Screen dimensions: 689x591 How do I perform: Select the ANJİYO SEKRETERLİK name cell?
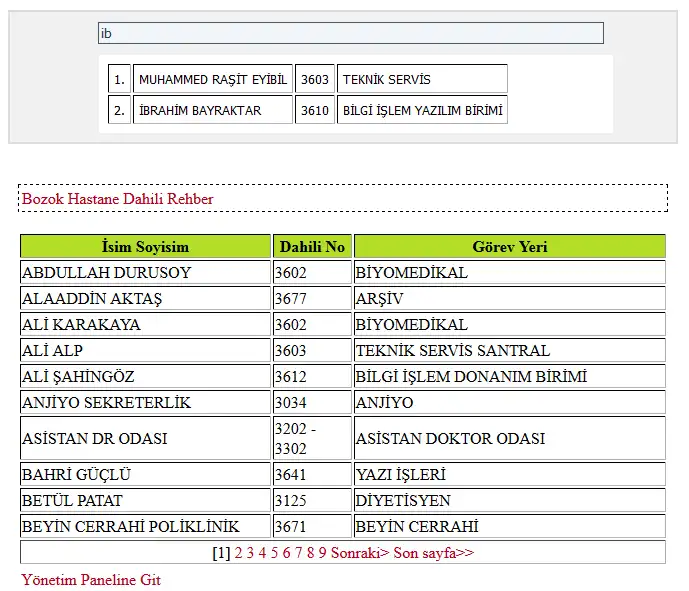click(145, 402)
